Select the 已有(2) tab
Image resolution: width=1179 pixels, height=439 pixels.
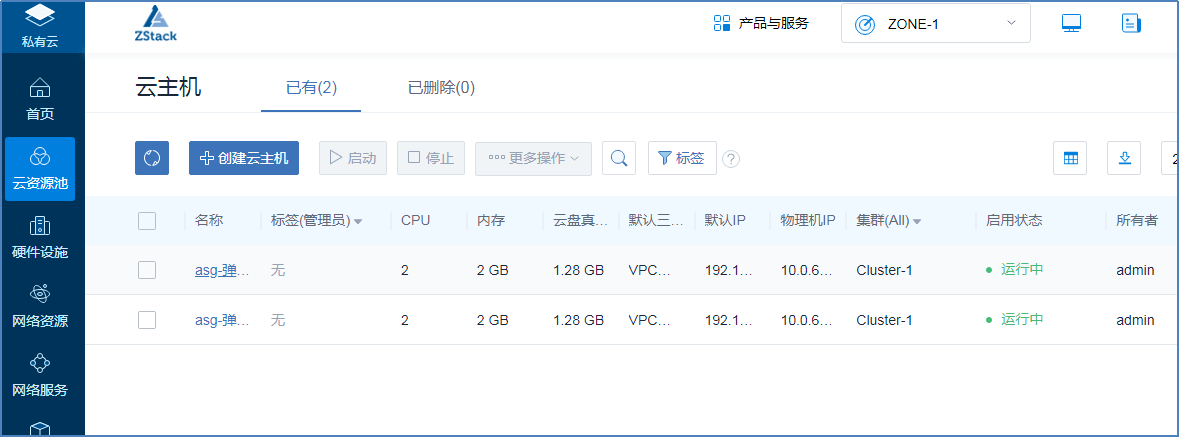pyautogui.click(x=311, y=88)
